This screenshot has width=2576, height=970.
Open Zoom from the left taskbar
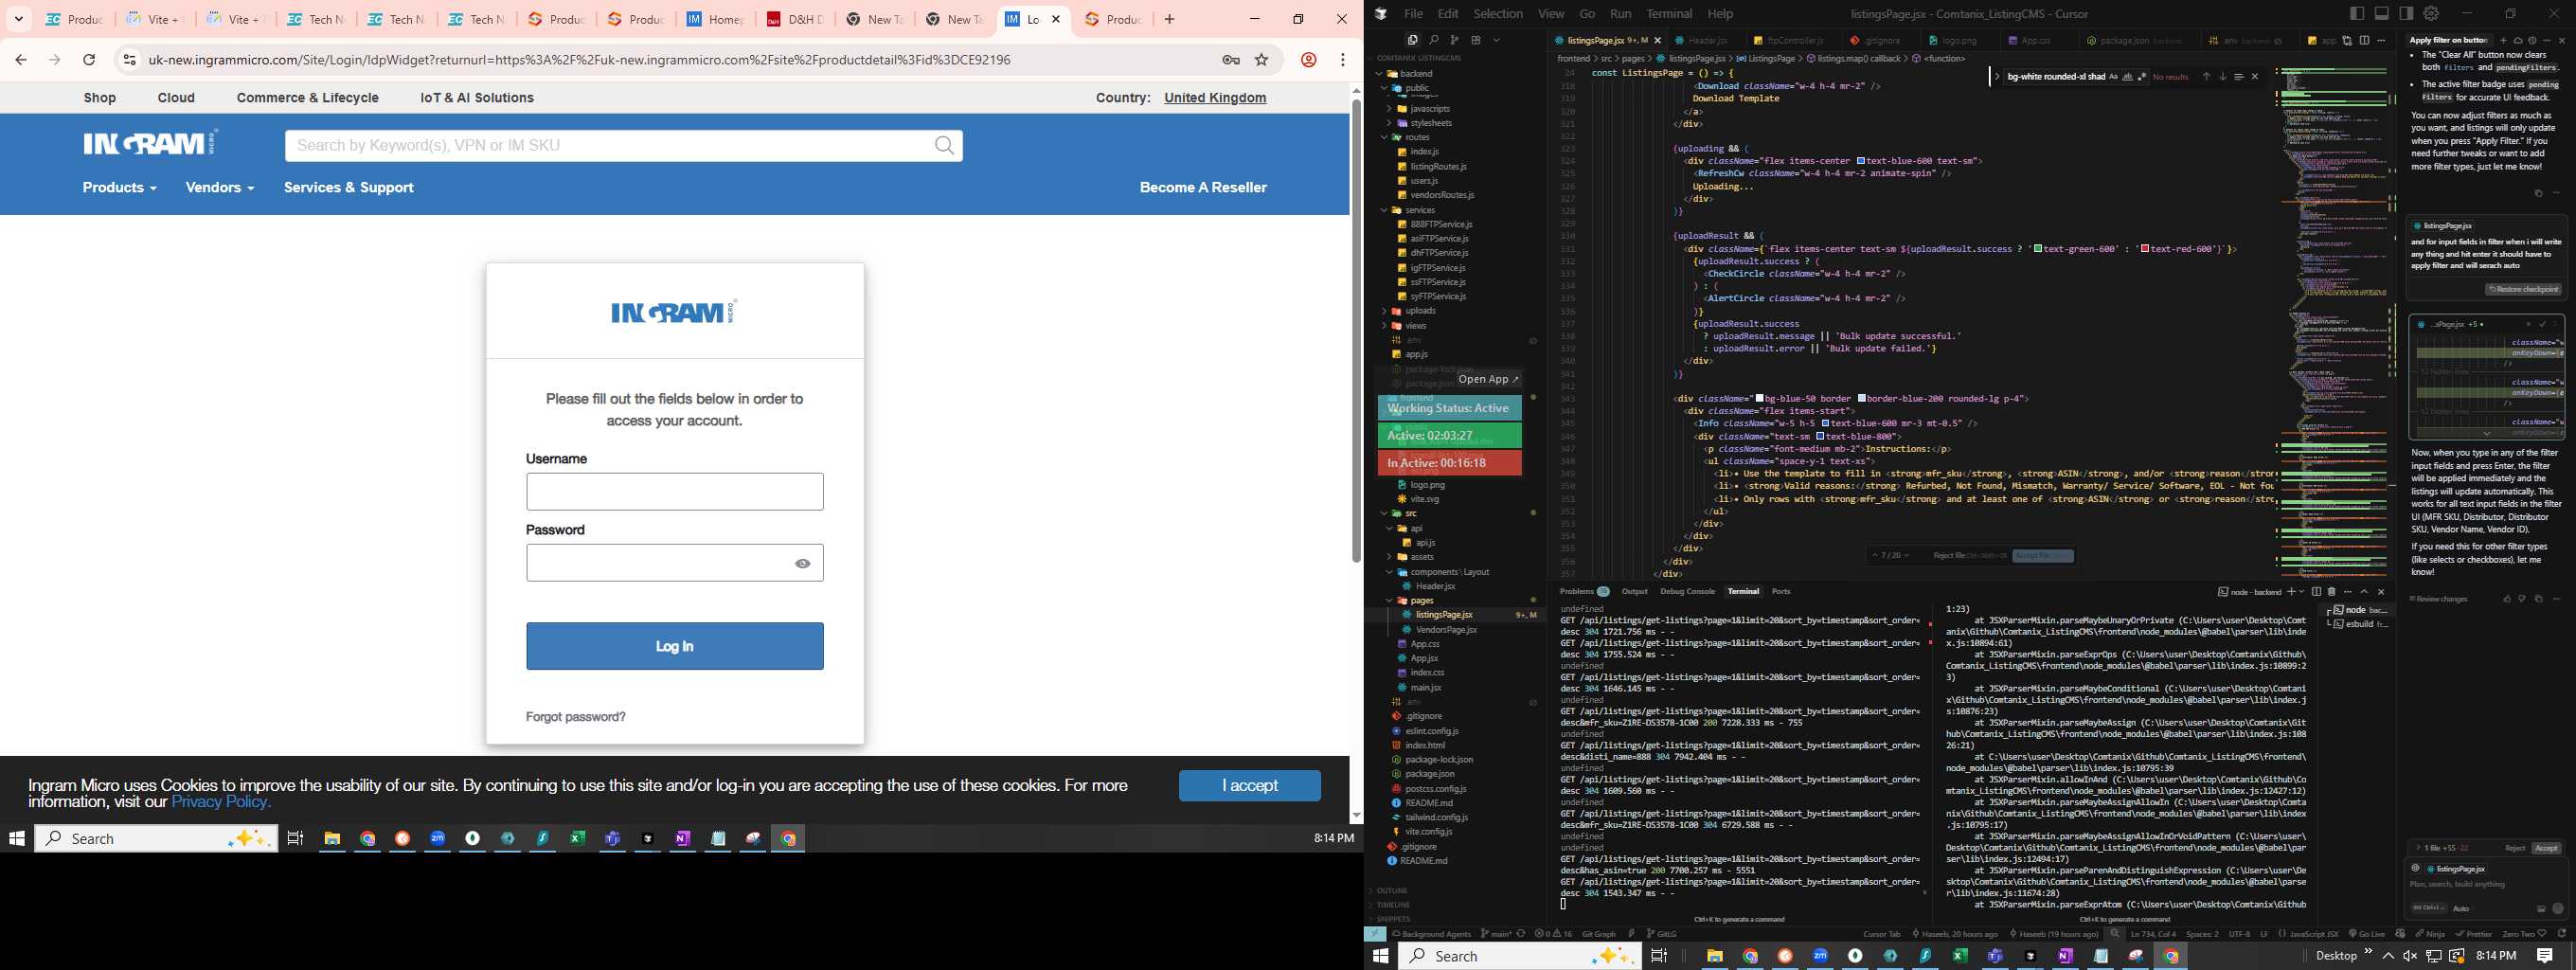(x=438, y=838)
